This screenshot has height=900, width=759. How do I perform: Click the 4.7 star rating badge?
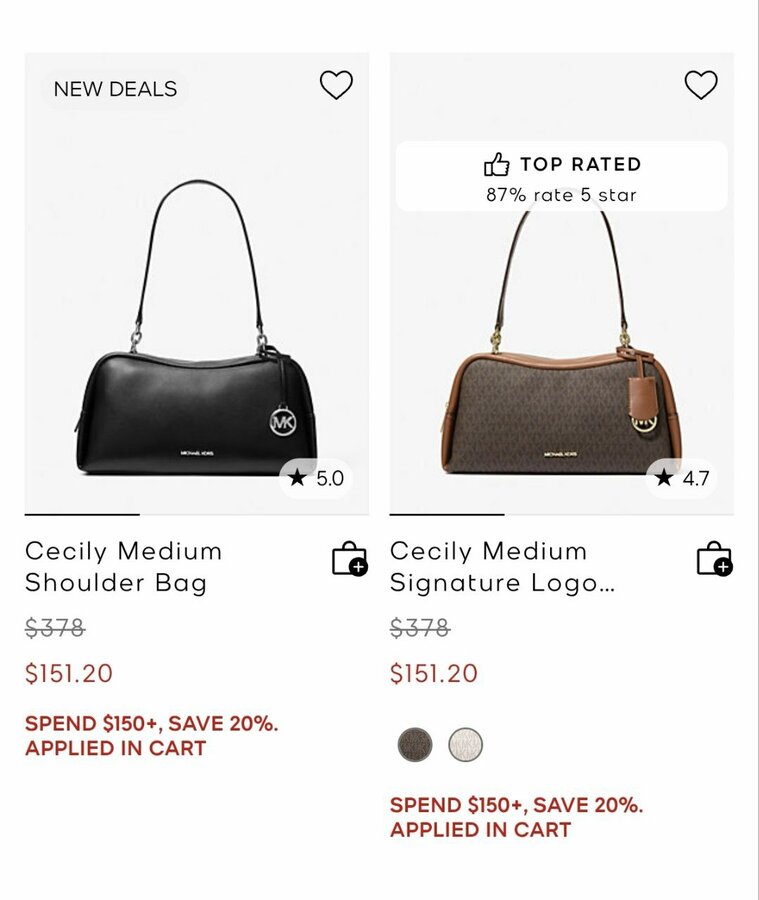pos(682,478)
